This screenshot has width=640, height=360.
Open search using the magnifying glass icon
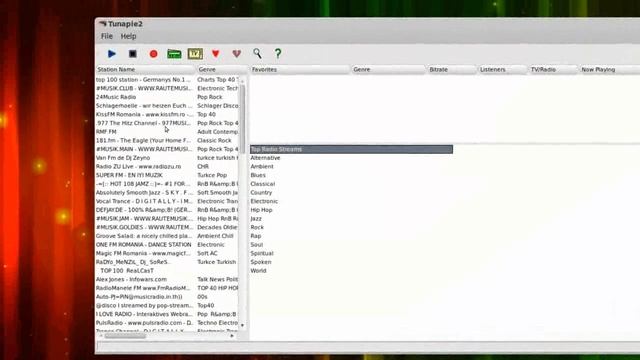pyautogui.click(x=257, y=53)
